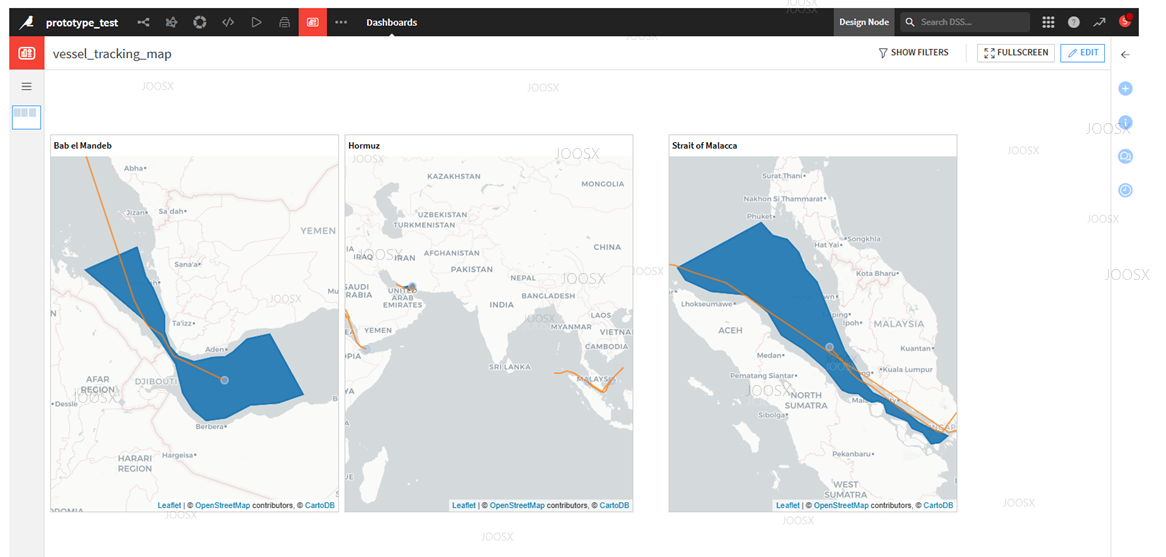Click the red dashboards icon in top bar

pyautogui.click(x=312, y=22)
